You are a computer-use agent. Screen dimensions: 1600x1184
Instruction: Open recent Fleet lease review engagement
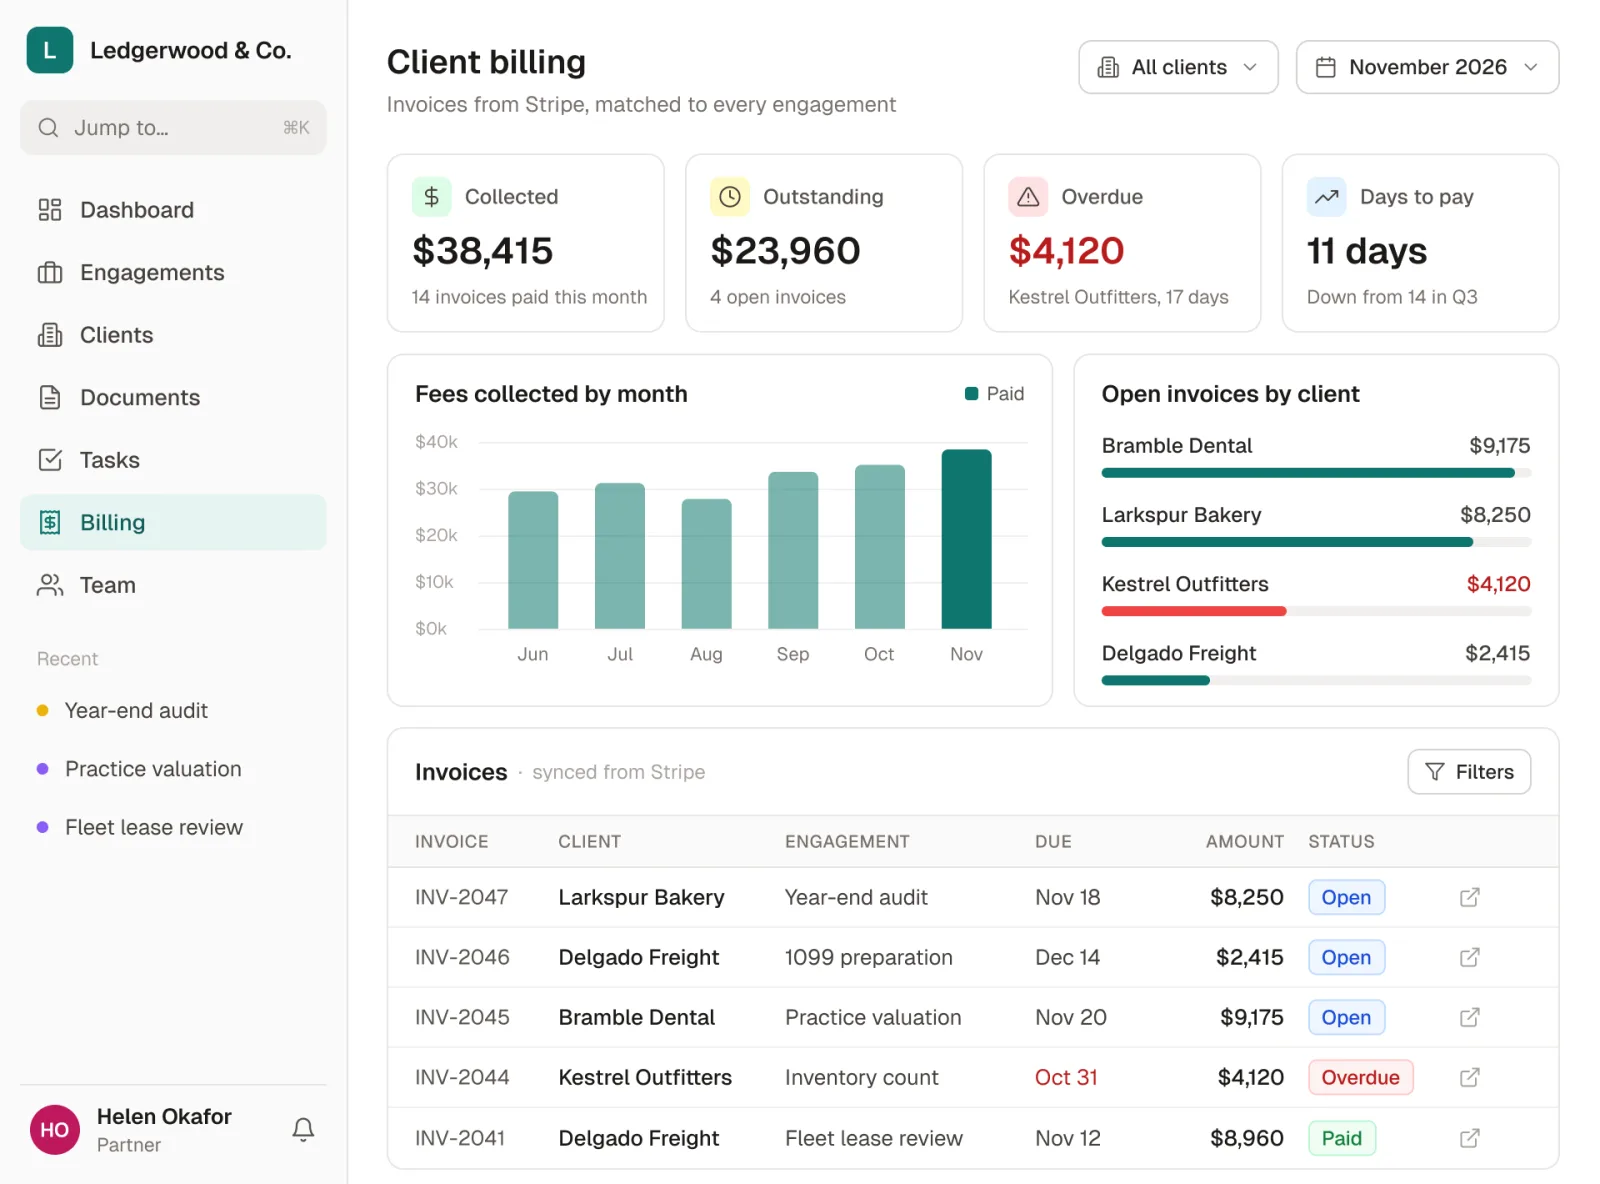pos(154,828)
